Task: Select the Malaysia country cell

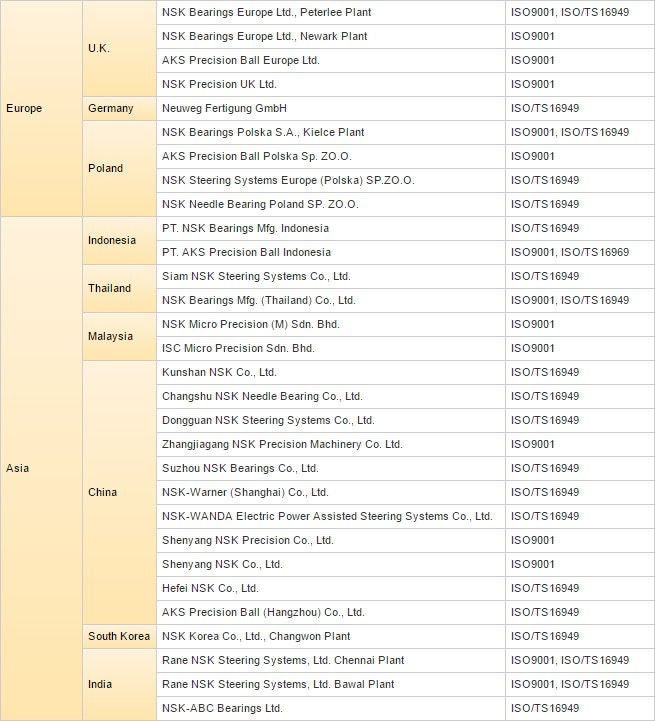Action: (110, 336)
